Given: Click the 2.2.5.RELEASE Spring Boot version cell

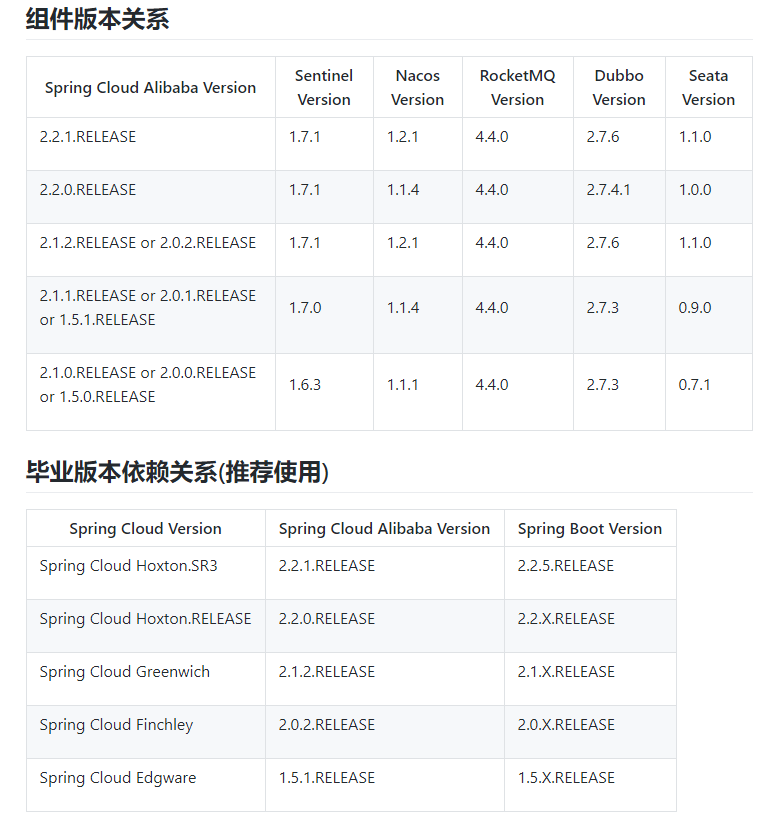Looking at the screenshot, I should click(x=590, y=573).
